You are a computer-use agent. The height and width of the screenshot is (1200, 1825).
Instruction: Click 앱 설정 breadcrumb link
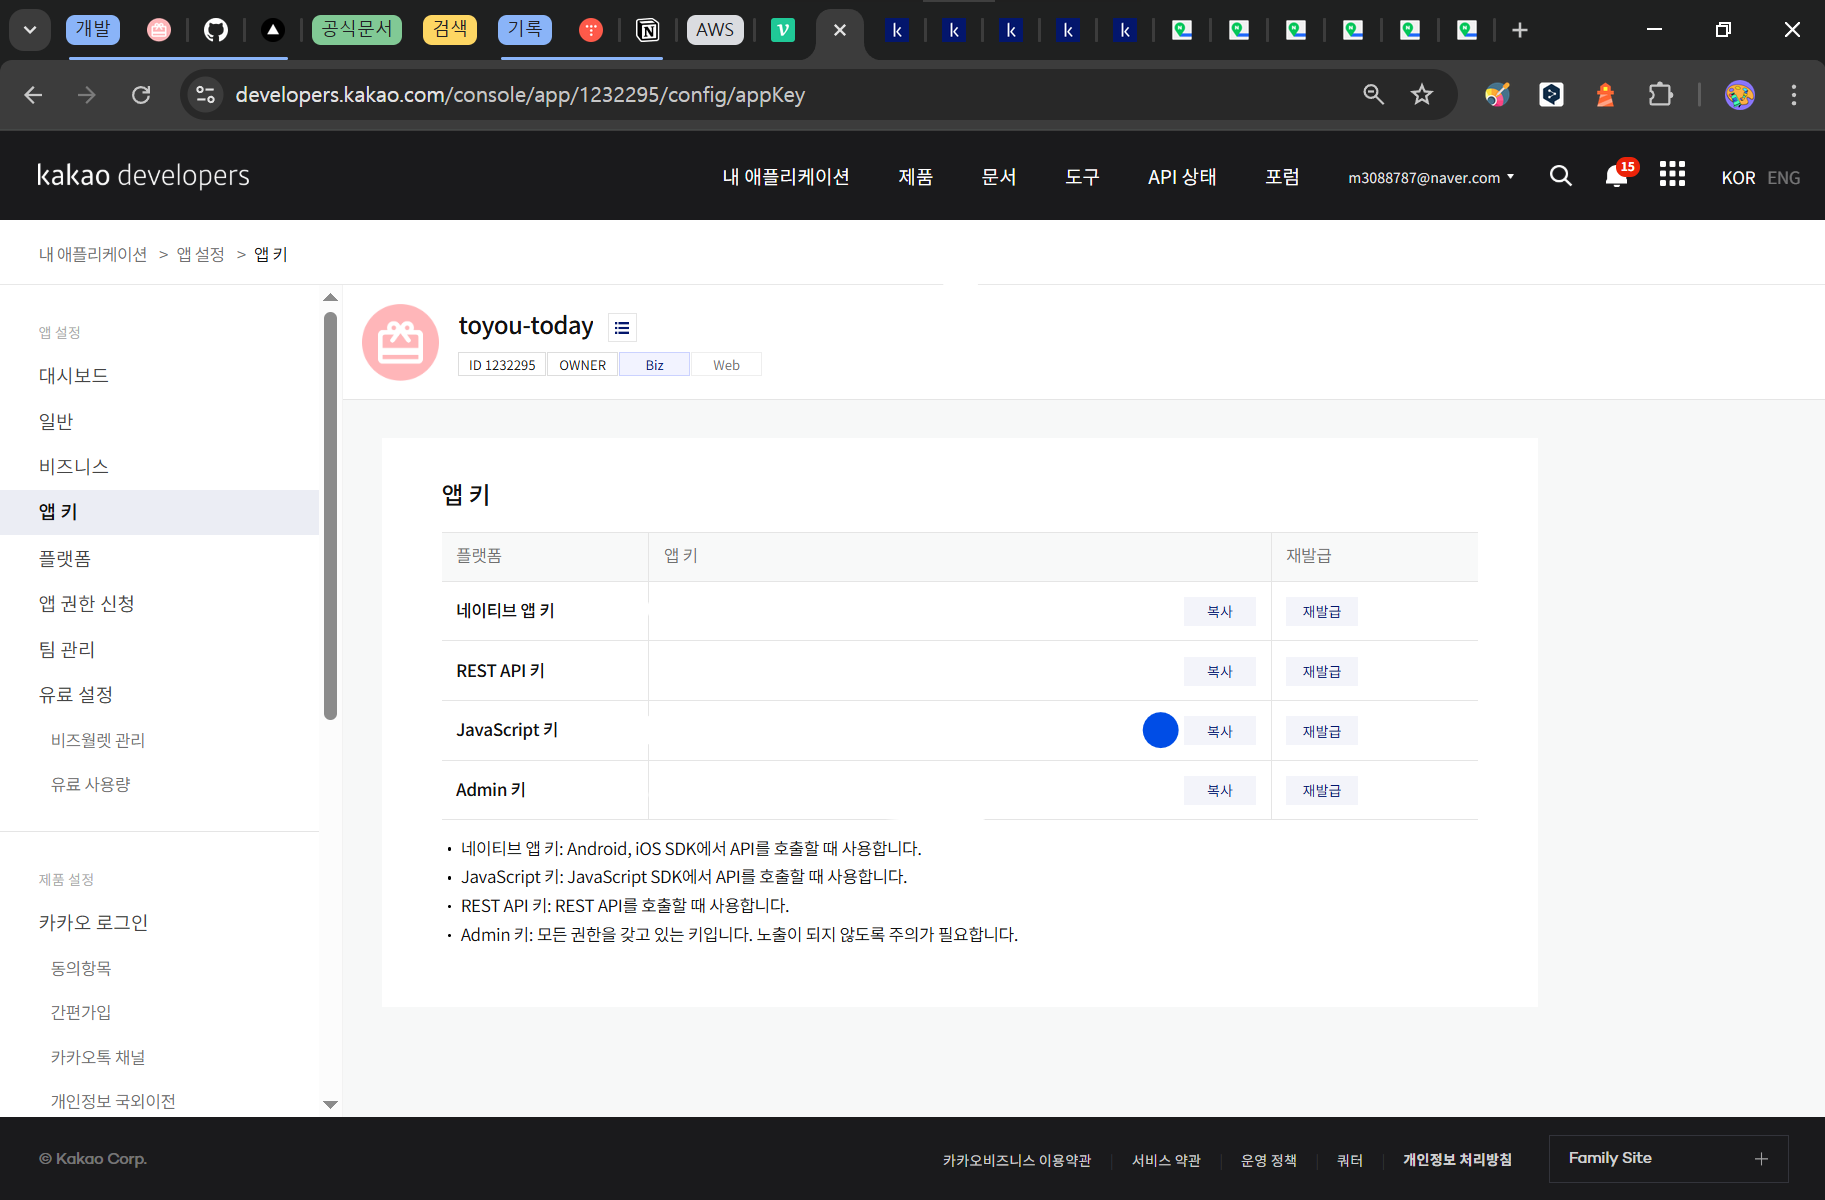[201, 254]
